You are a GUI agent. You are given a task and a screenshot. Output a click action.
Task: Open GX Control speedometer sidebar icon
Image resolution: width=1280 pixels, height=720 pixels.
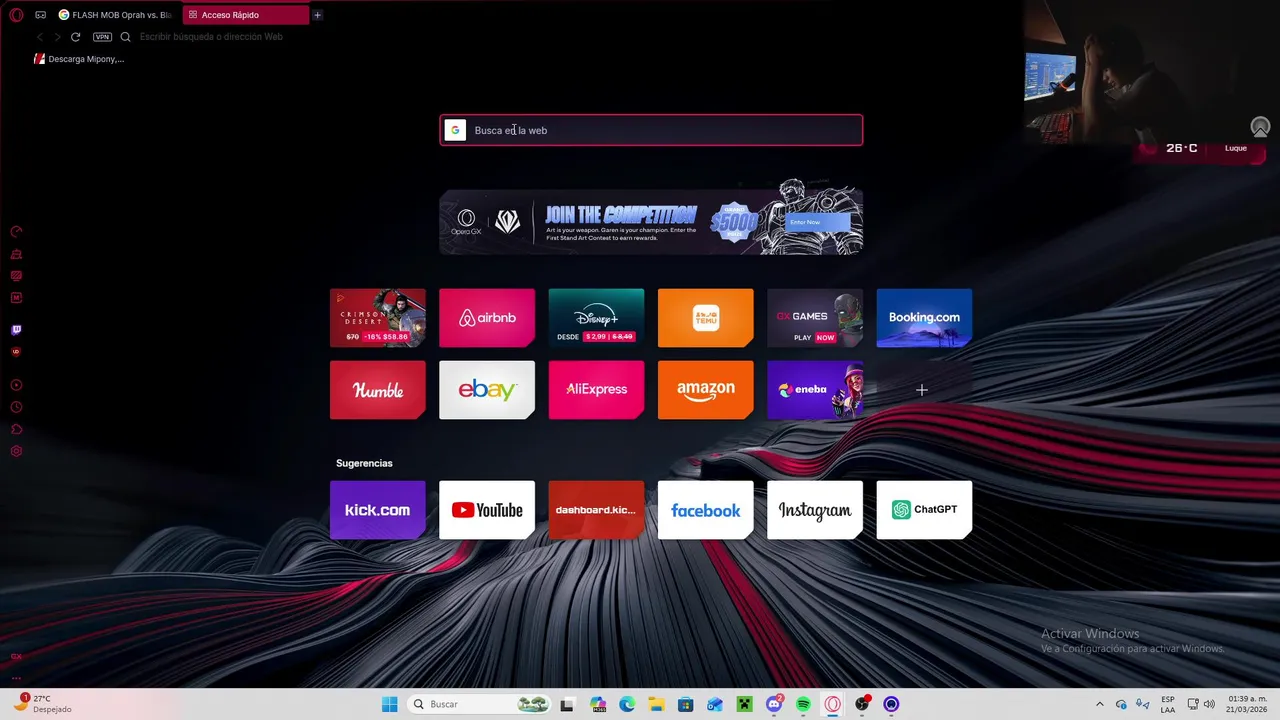click(x=16, y=232)
